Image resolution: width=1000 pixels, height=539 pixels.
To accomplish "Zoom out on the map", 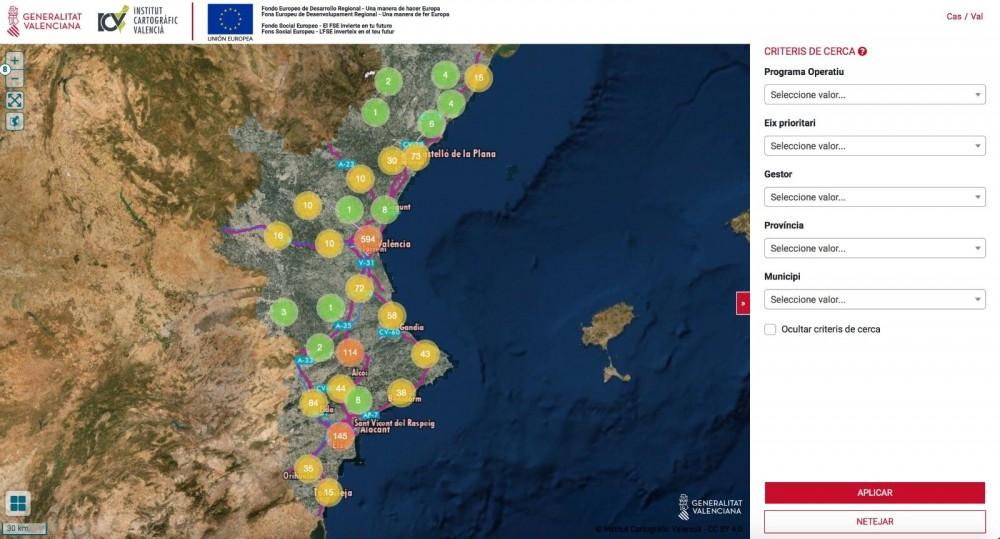I will coord(15,79).
